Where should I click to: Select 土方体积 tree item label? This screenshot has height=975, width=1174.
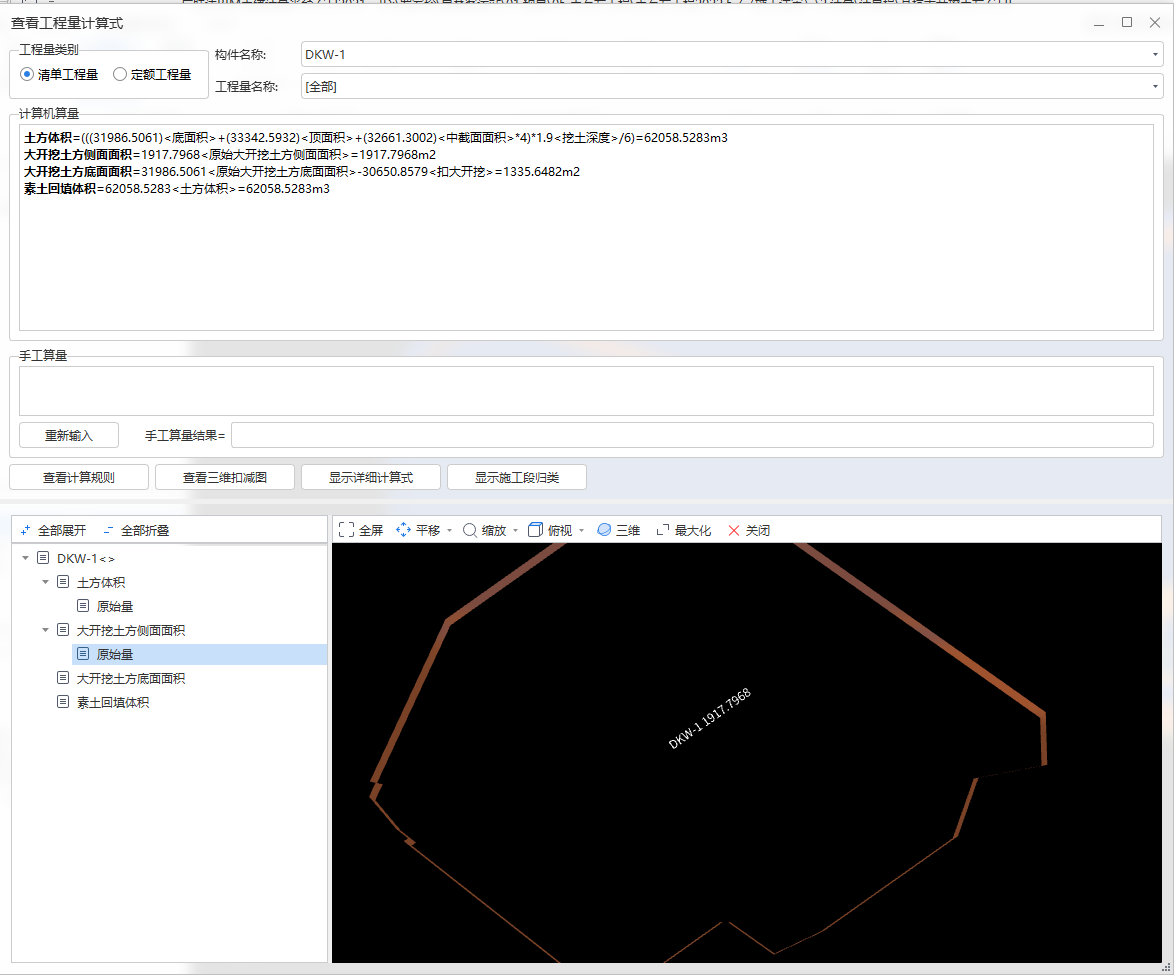101,583
